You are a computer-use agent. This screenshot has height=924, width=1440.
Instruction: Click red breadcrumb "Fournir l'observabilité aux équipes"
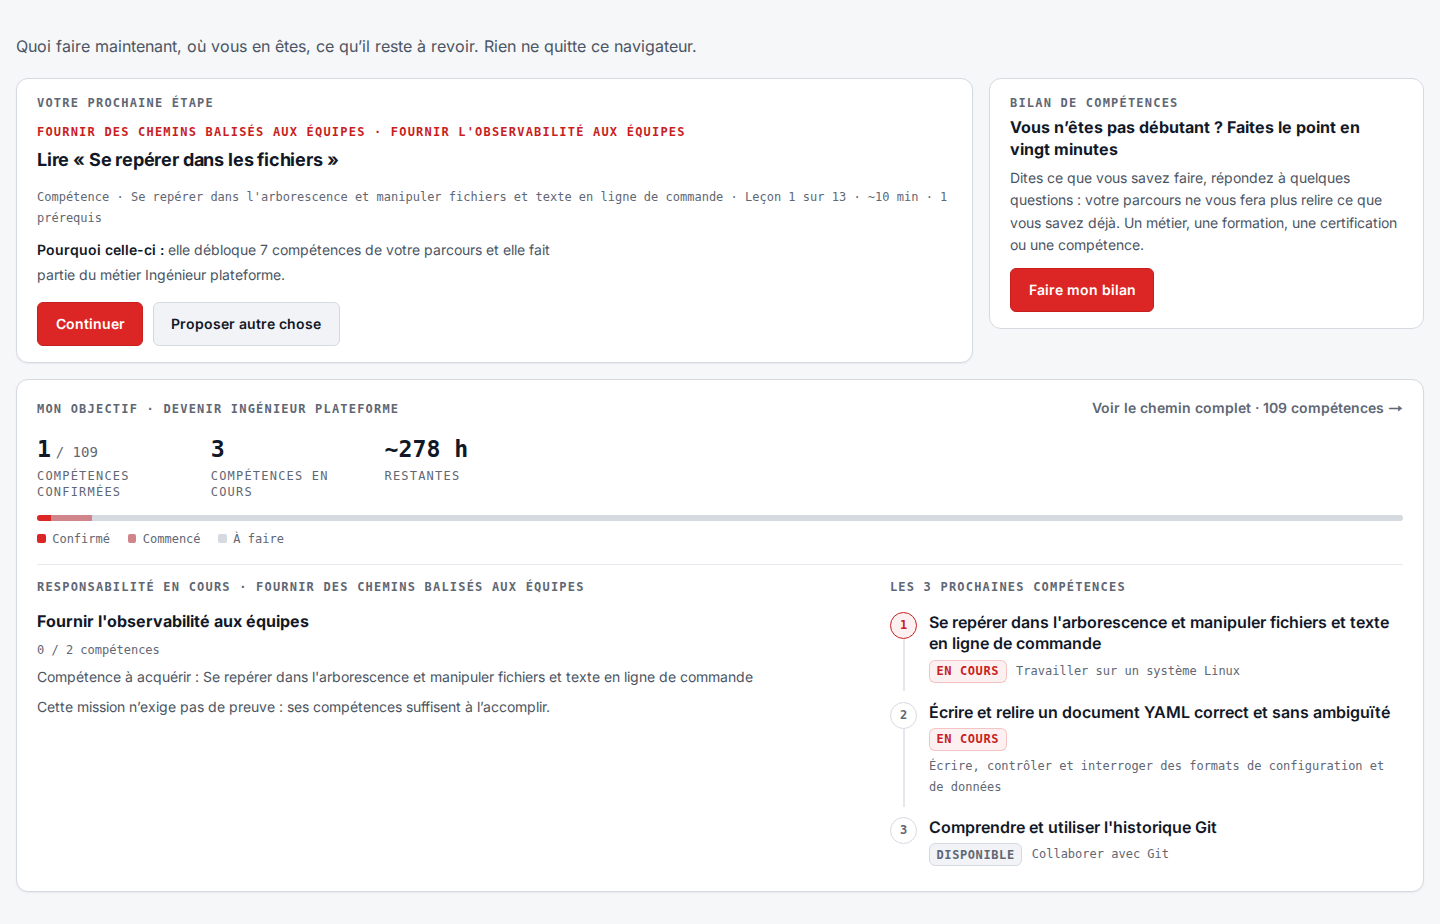[538, 132]
